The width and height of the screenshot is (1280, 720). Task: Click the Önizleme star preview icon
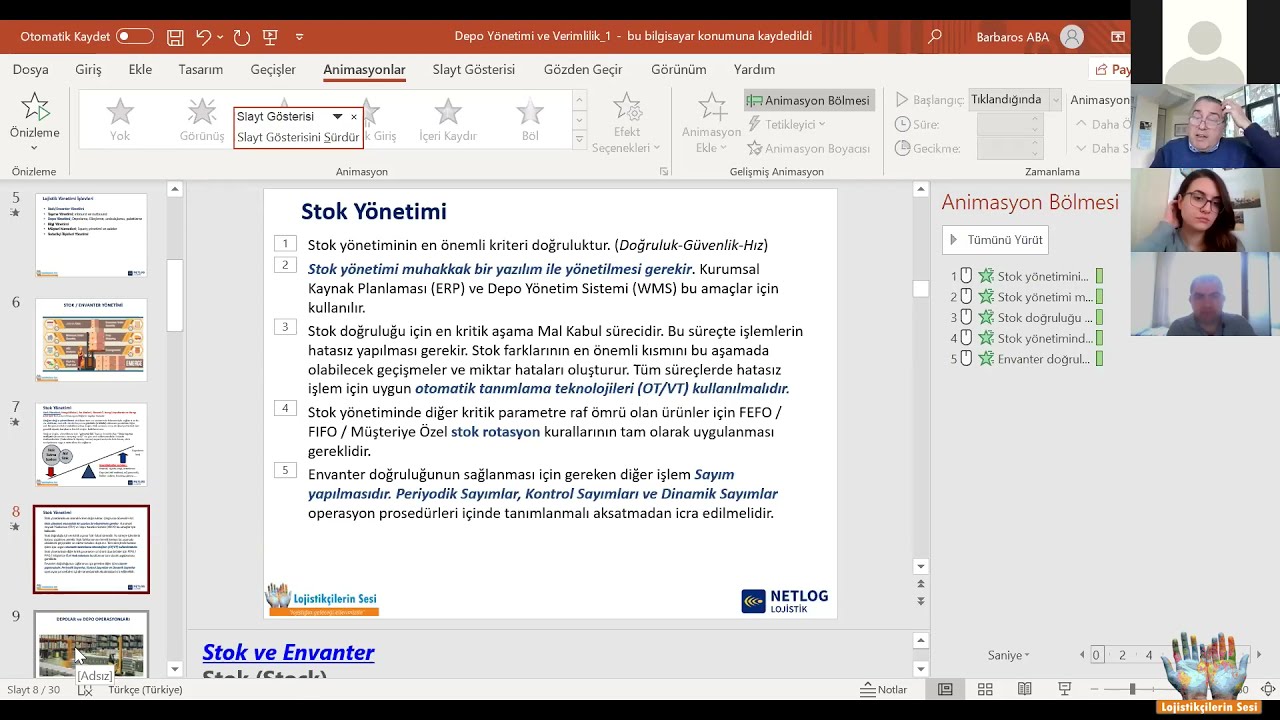(x=35, y=107)
